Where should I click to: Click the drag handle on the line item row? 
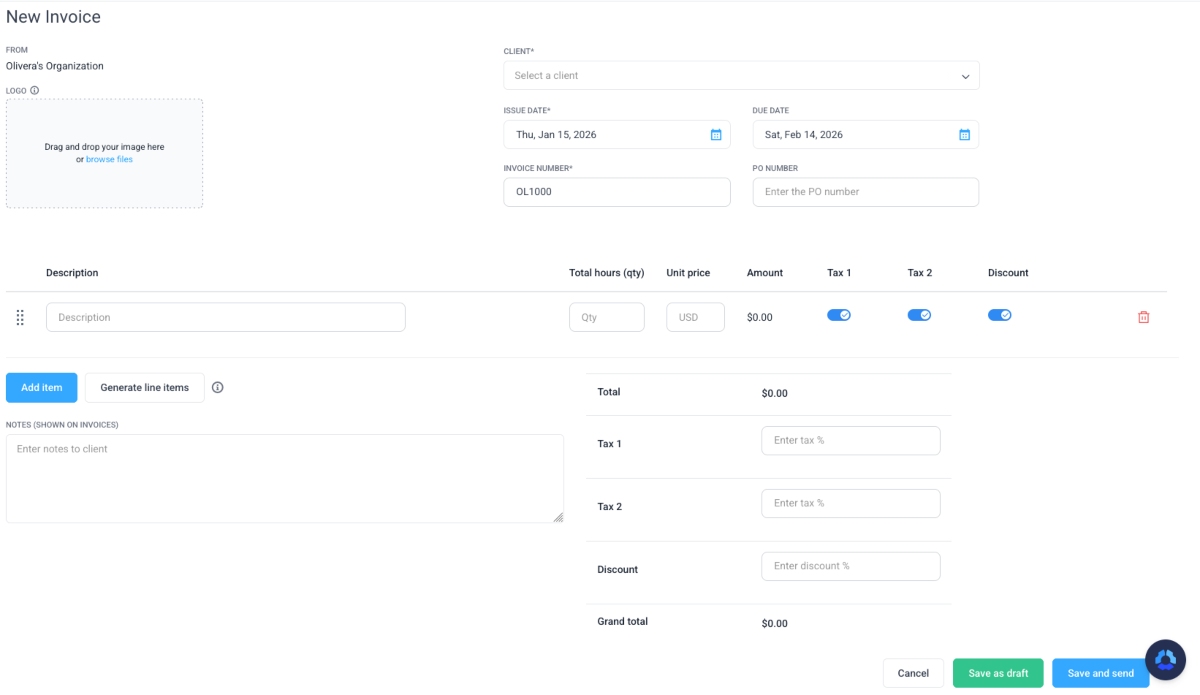click(20, 316)
